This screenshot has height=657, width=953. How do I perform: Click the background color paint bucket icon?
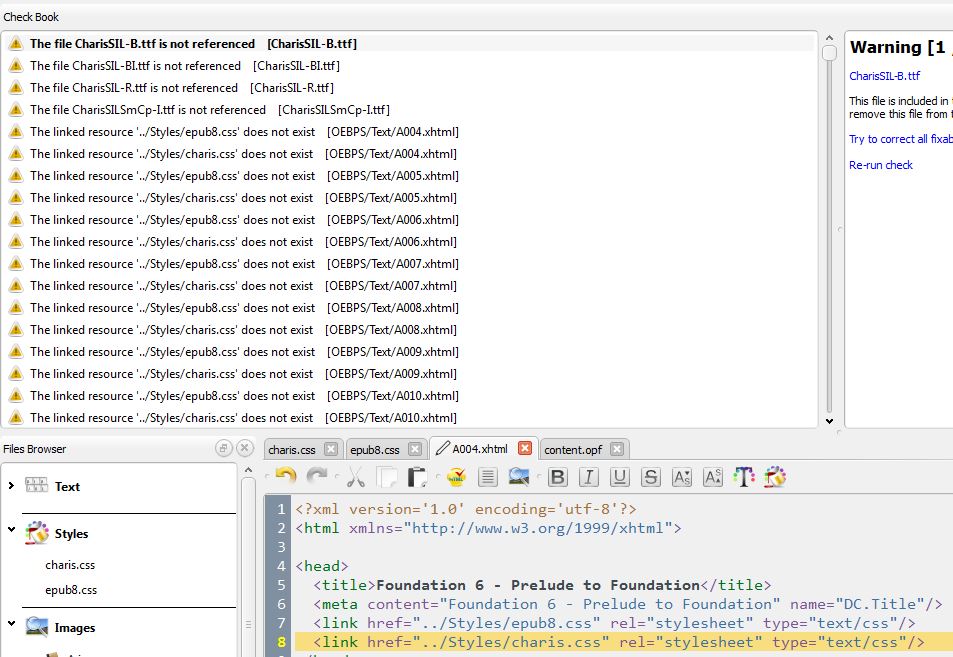point(775,477)
